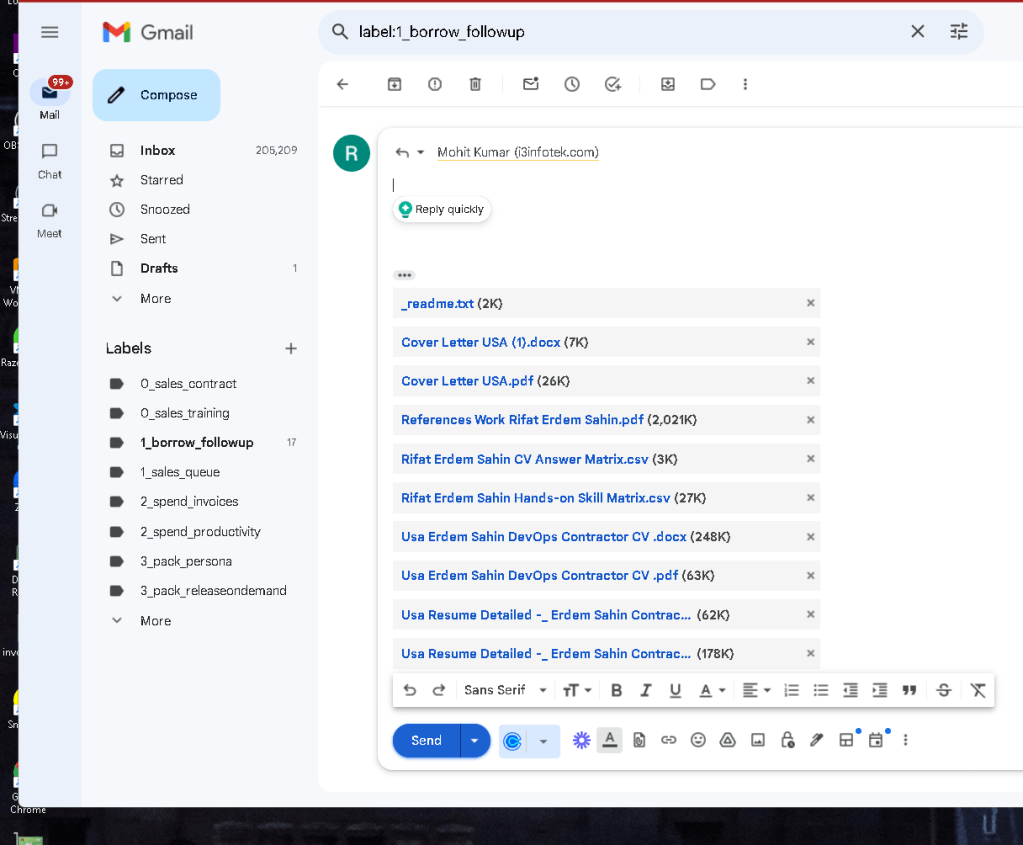Viewport: 1023px width, 845px height.
Task: Expand More under Labels list
Action: [155, 621]
